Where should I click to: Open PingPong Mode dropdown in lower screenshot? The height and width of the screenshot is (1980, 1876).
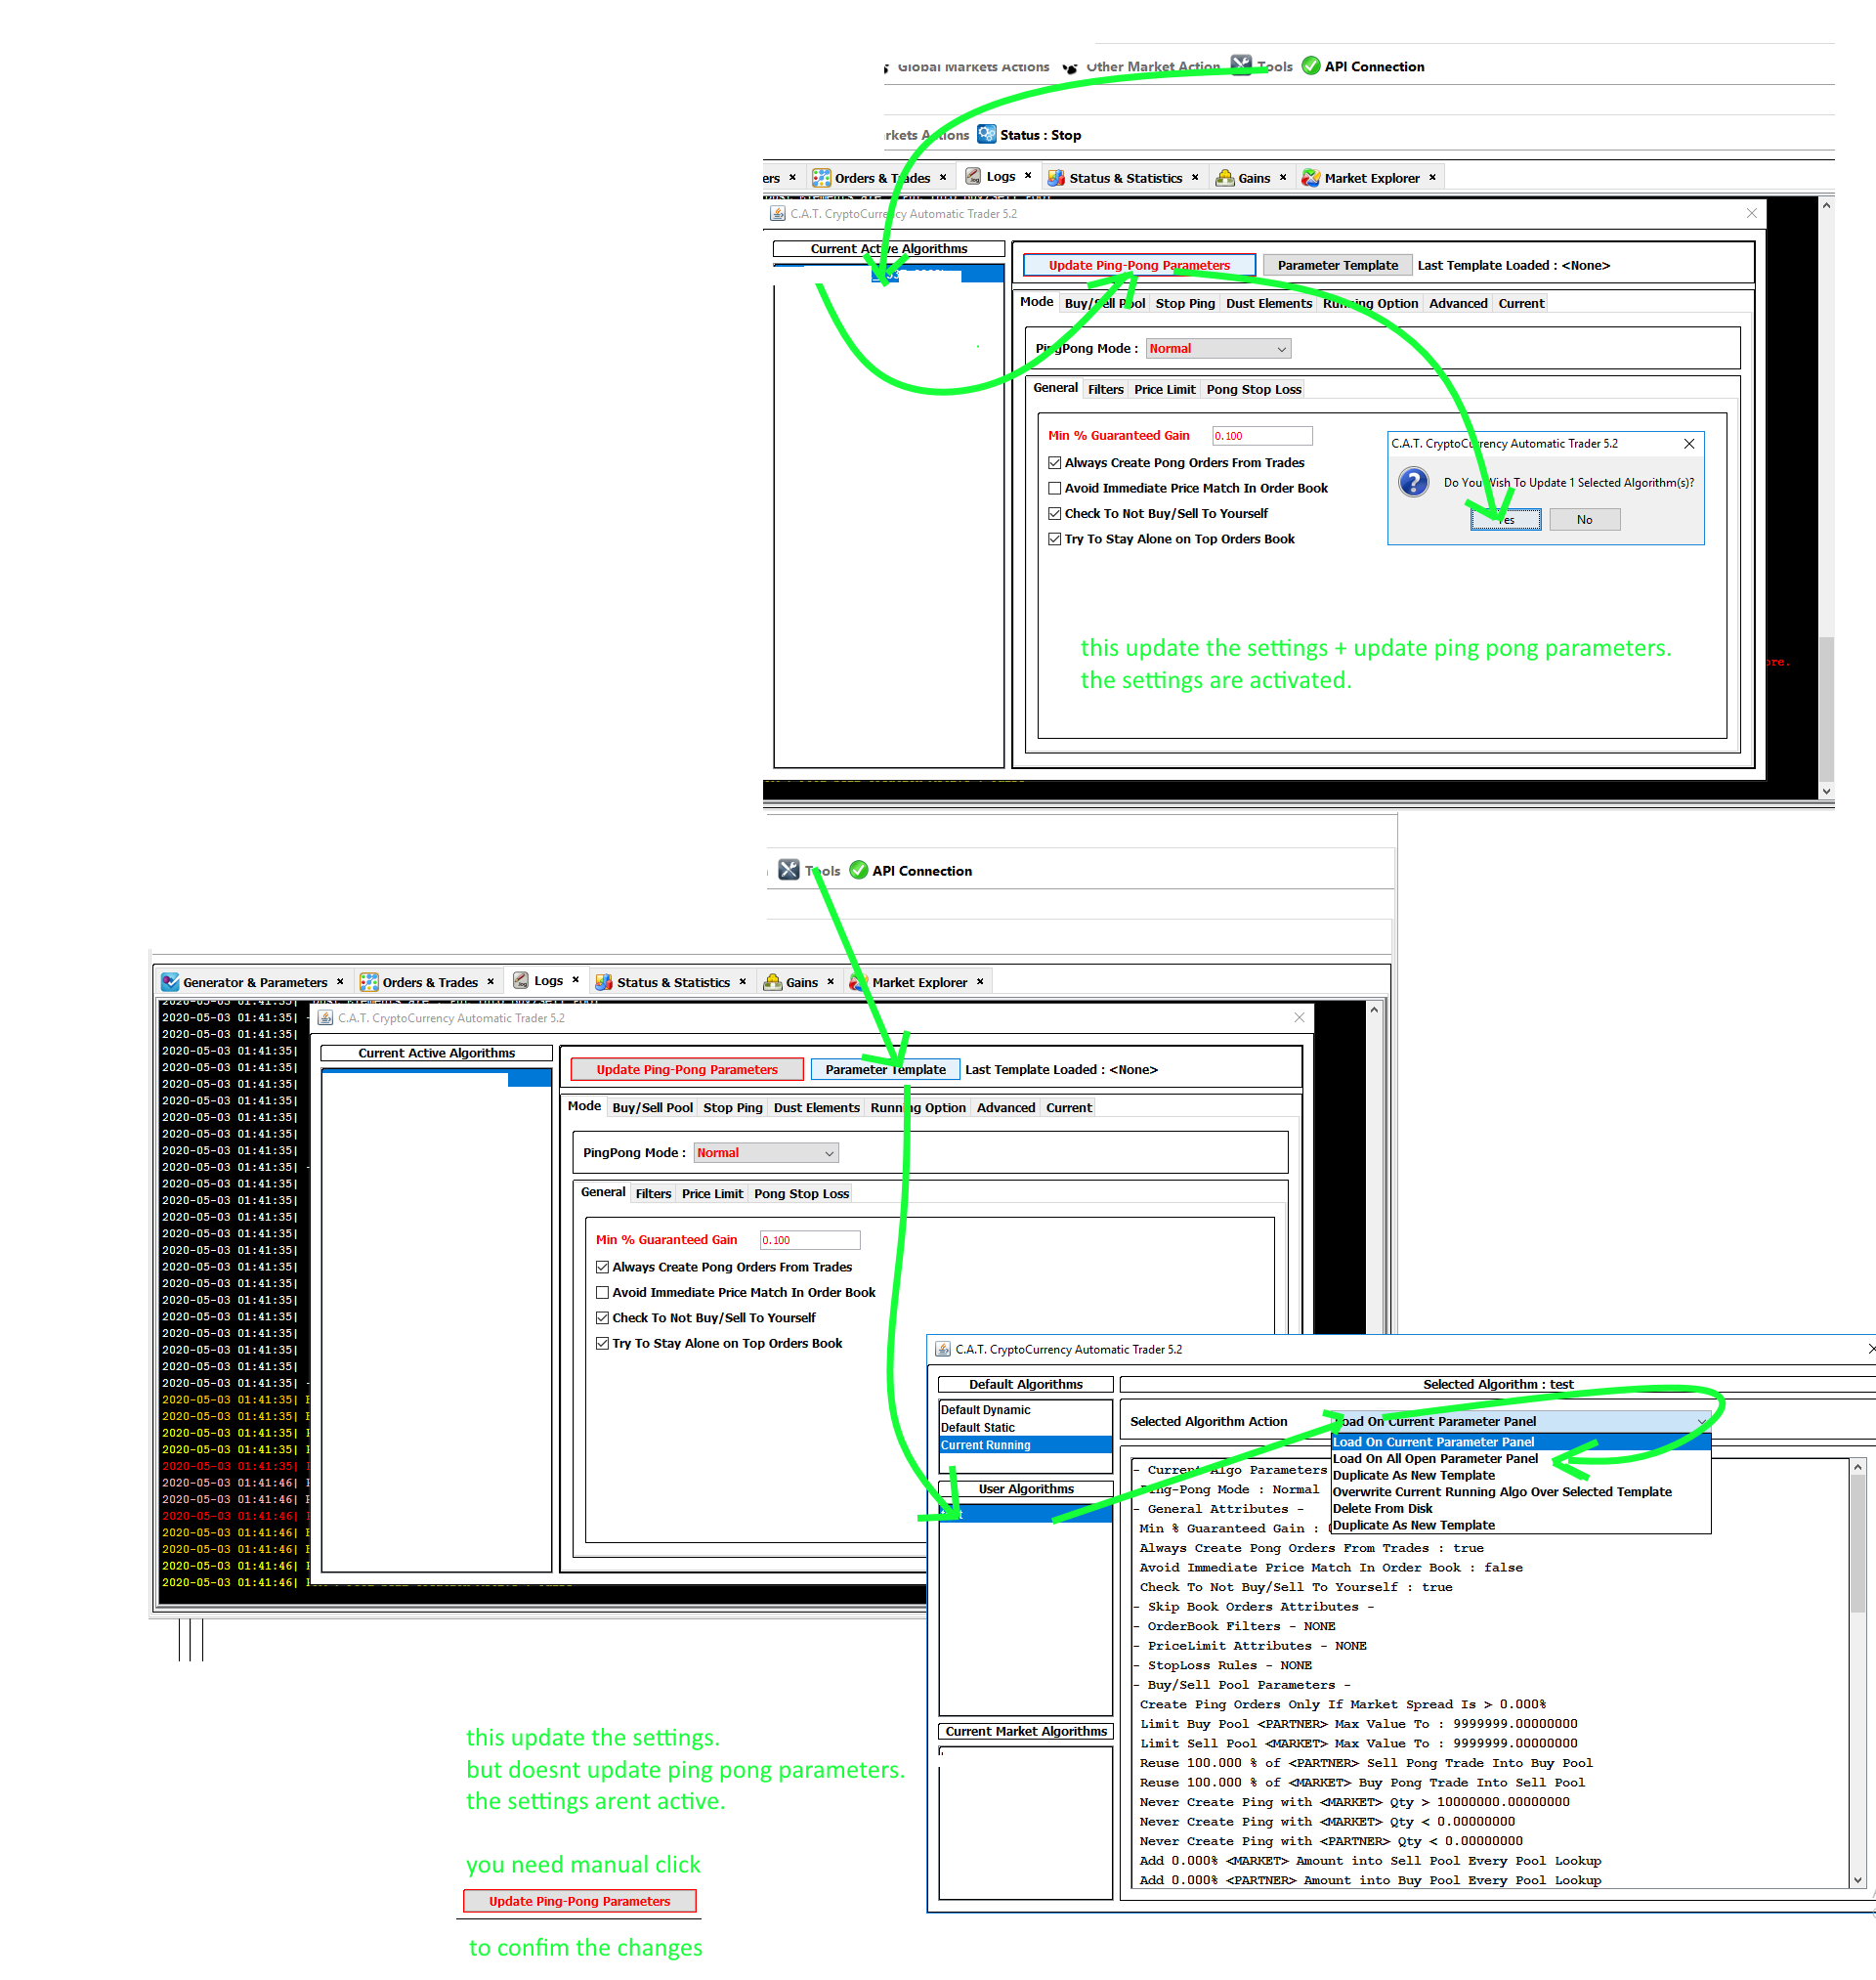(x=766, y=1153)
